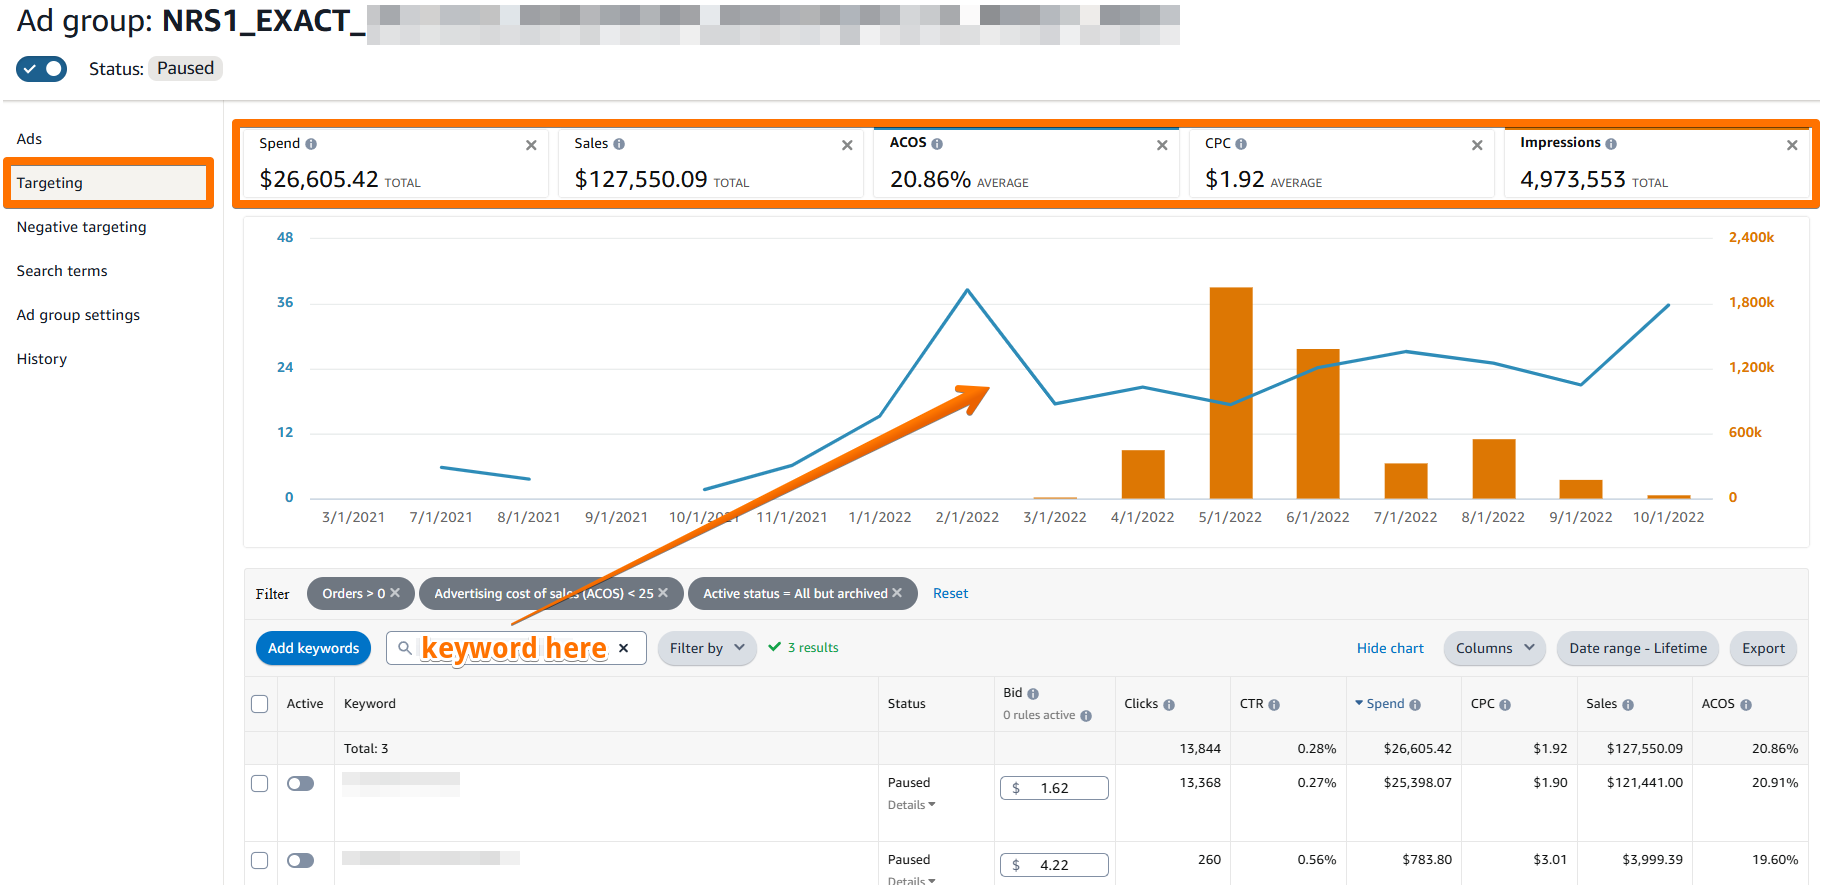Click the CPC metric card info icon

coord(1241,144)
